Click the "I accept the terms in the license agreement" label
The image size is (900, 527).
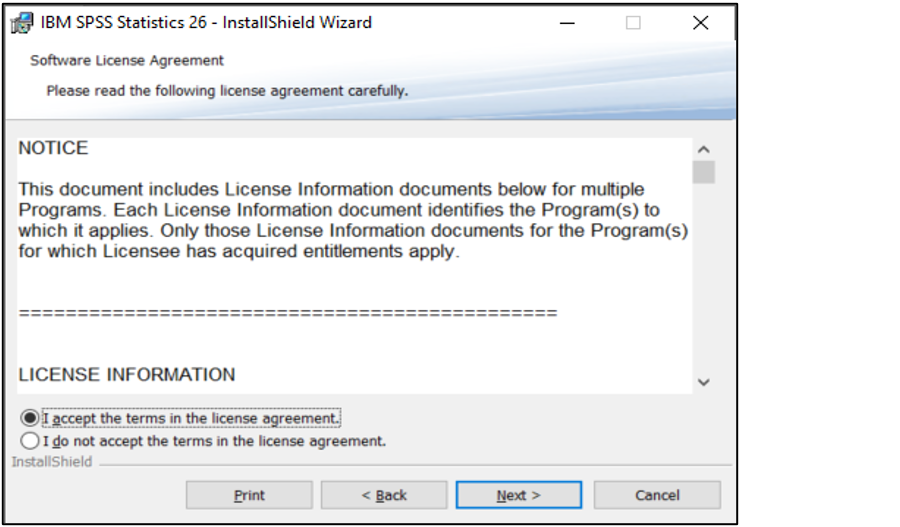click(191, 418)
